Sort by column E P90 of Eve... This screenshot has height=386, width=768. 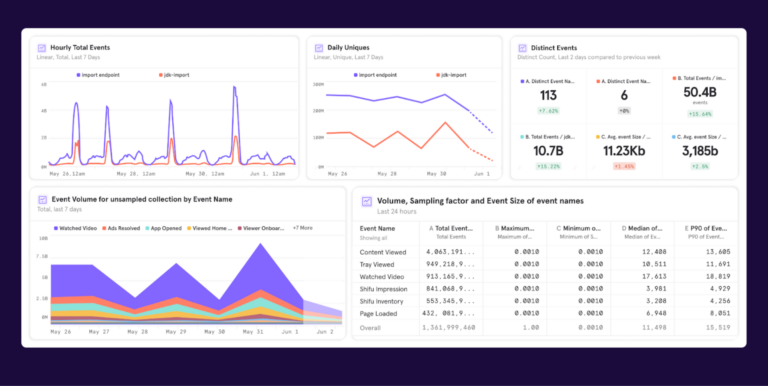[x=707, y=229]
